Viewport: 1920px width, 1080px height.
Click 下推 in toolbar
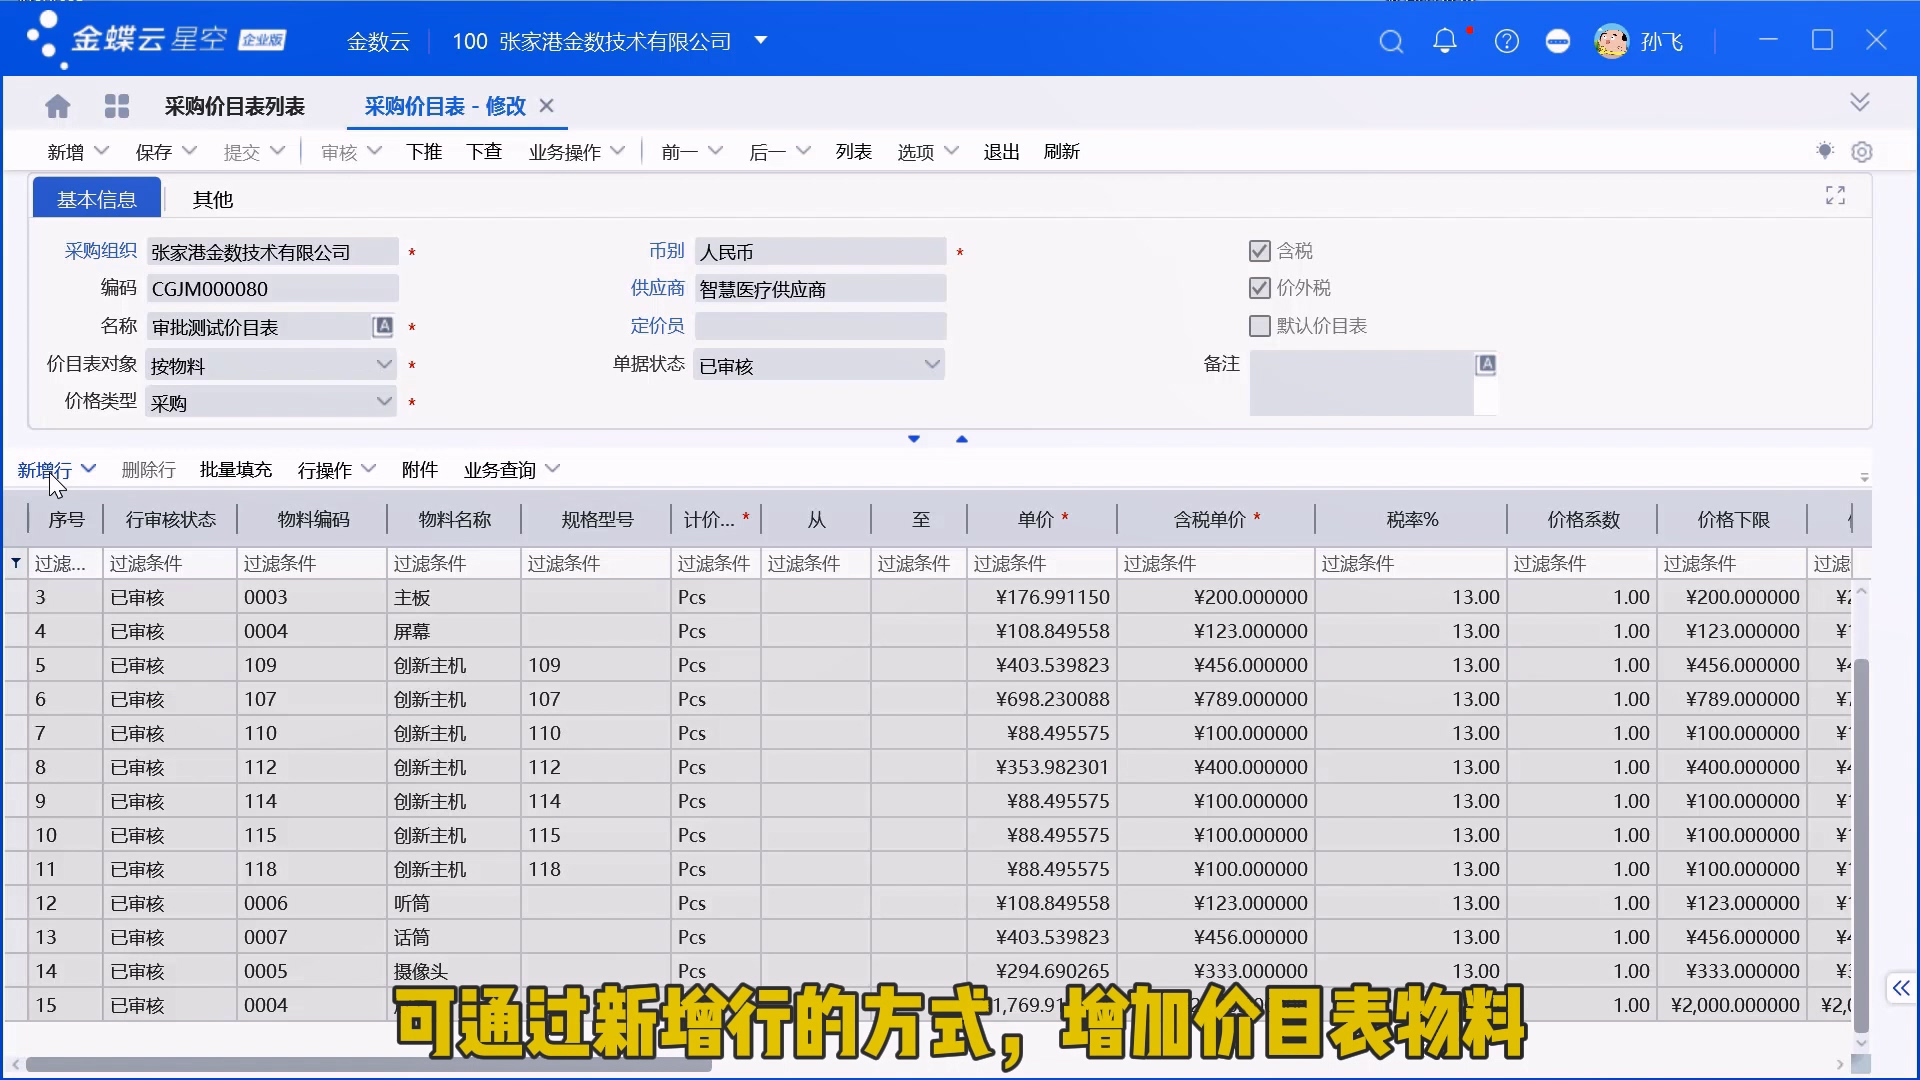424,152
